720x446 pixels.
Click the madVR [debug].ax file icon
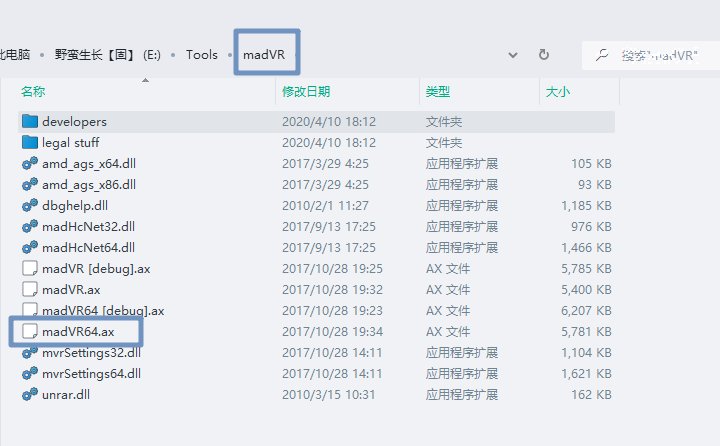[30, 269]
